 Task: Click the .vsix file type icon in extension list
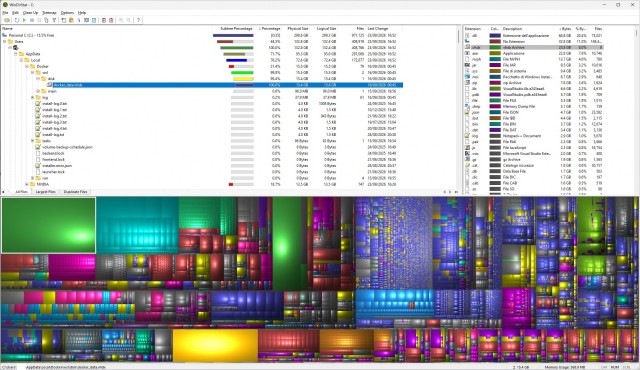[x=467, y=153]
